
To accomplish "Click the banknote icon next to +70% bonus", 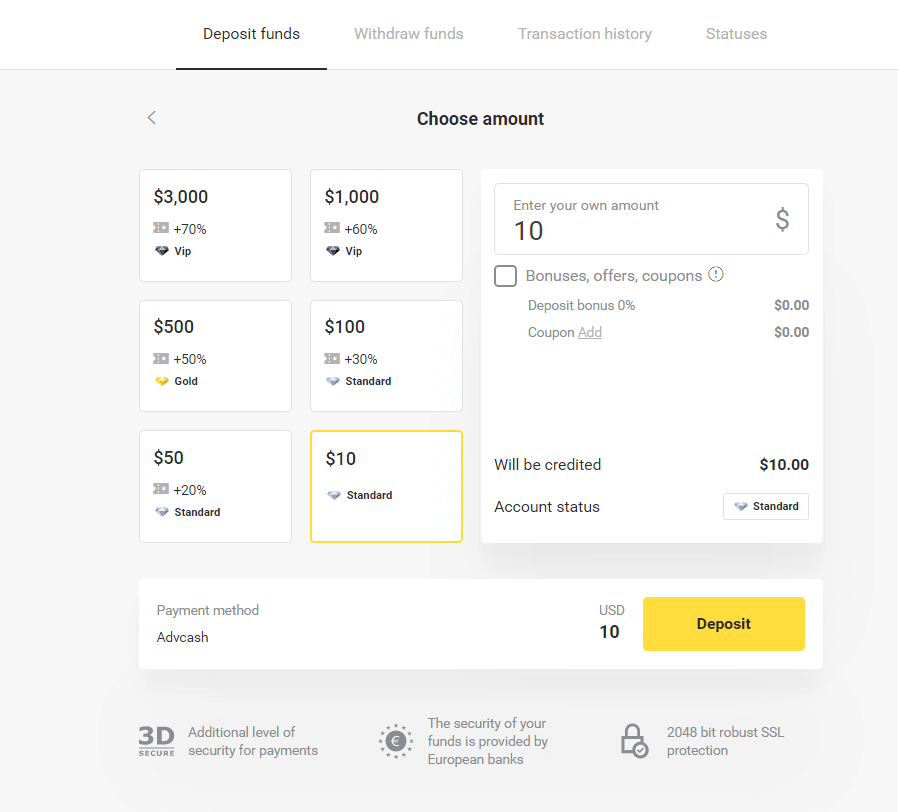I will coord(160,228).
